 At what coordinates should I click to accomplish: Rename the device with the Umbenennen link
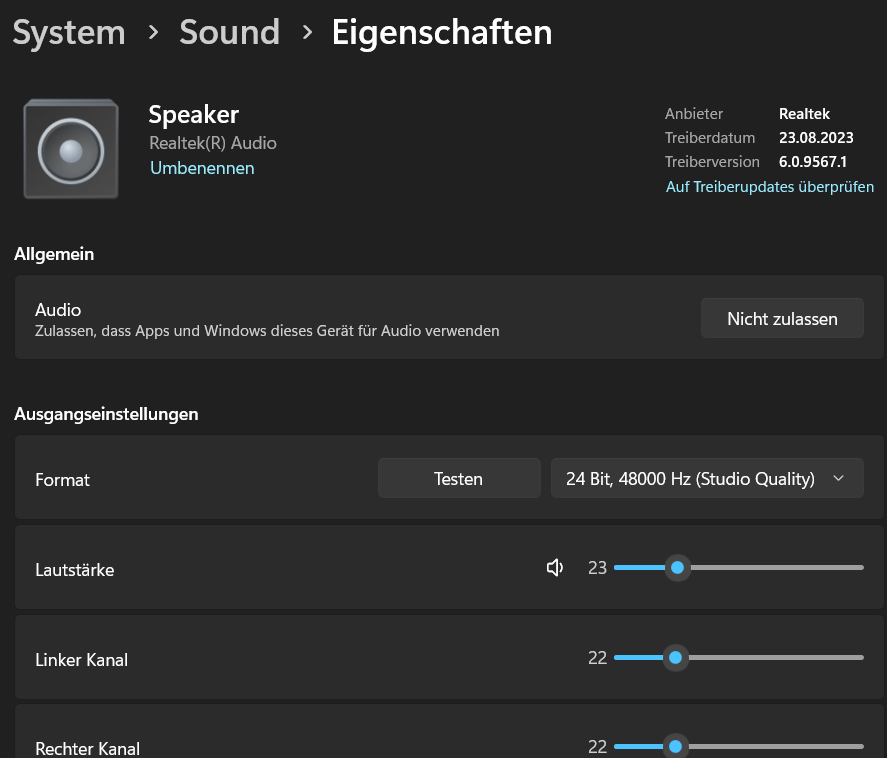coord(202,168)
